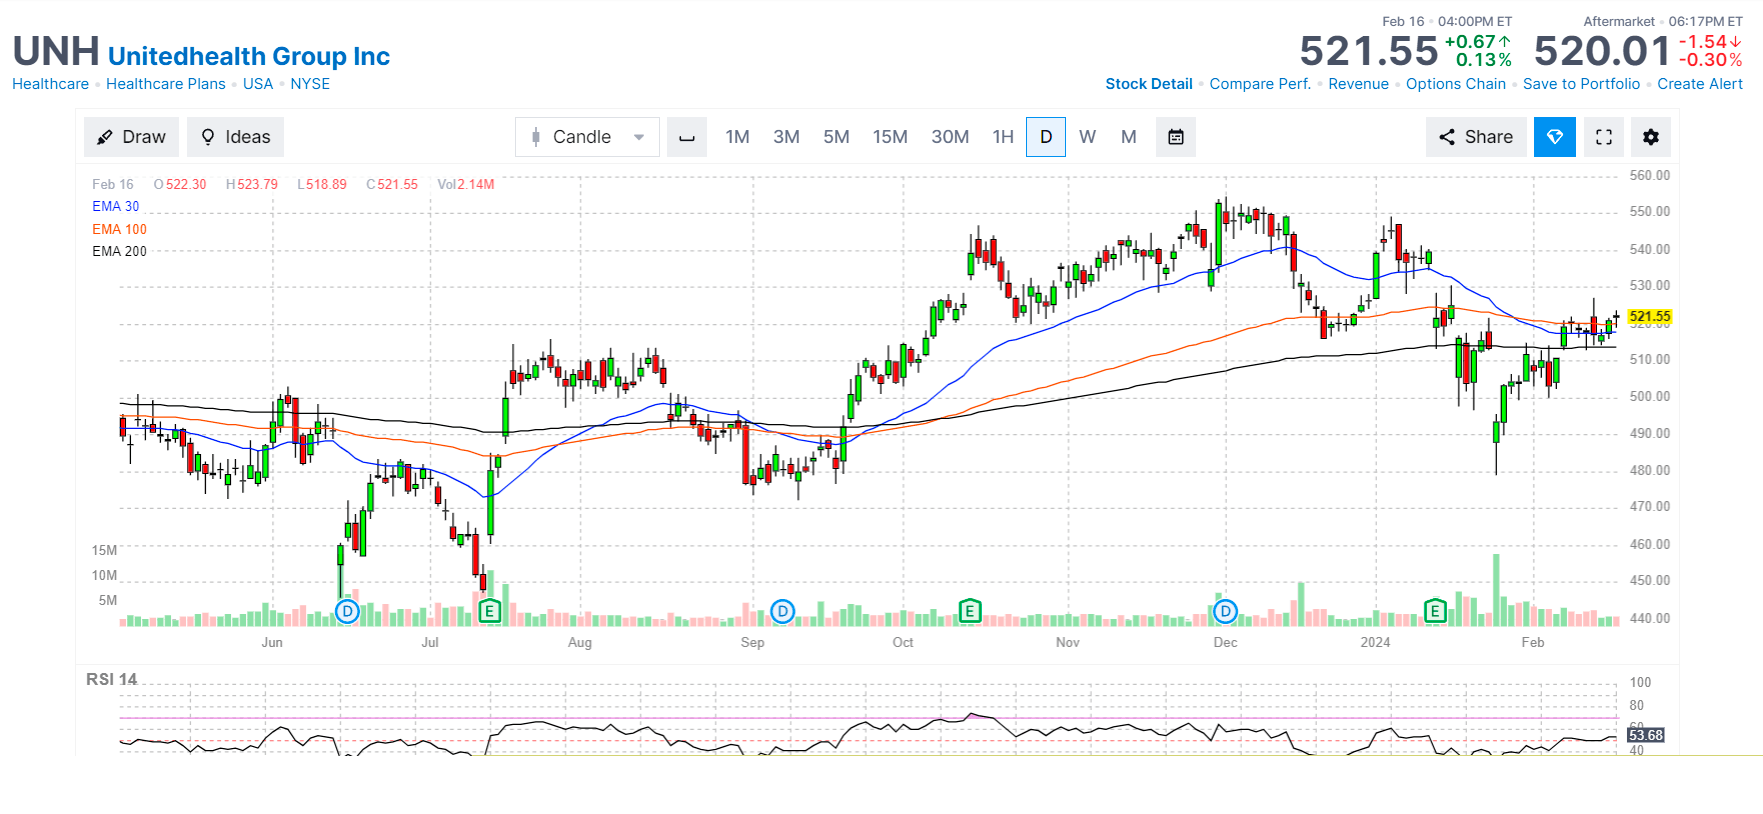The image size is (1763, 814).
Task: Click the L 518.89 low value
Action: (x=322, y=184)
